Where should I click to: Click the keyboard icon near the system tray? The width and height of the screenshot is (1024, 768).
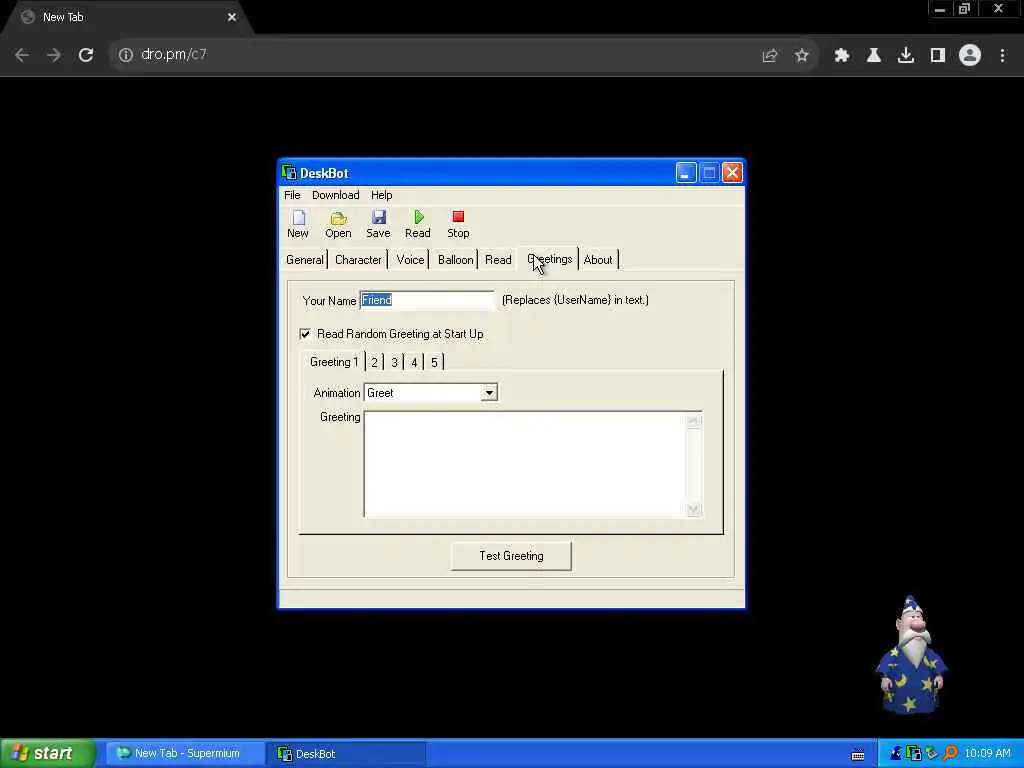pos(858,755)
